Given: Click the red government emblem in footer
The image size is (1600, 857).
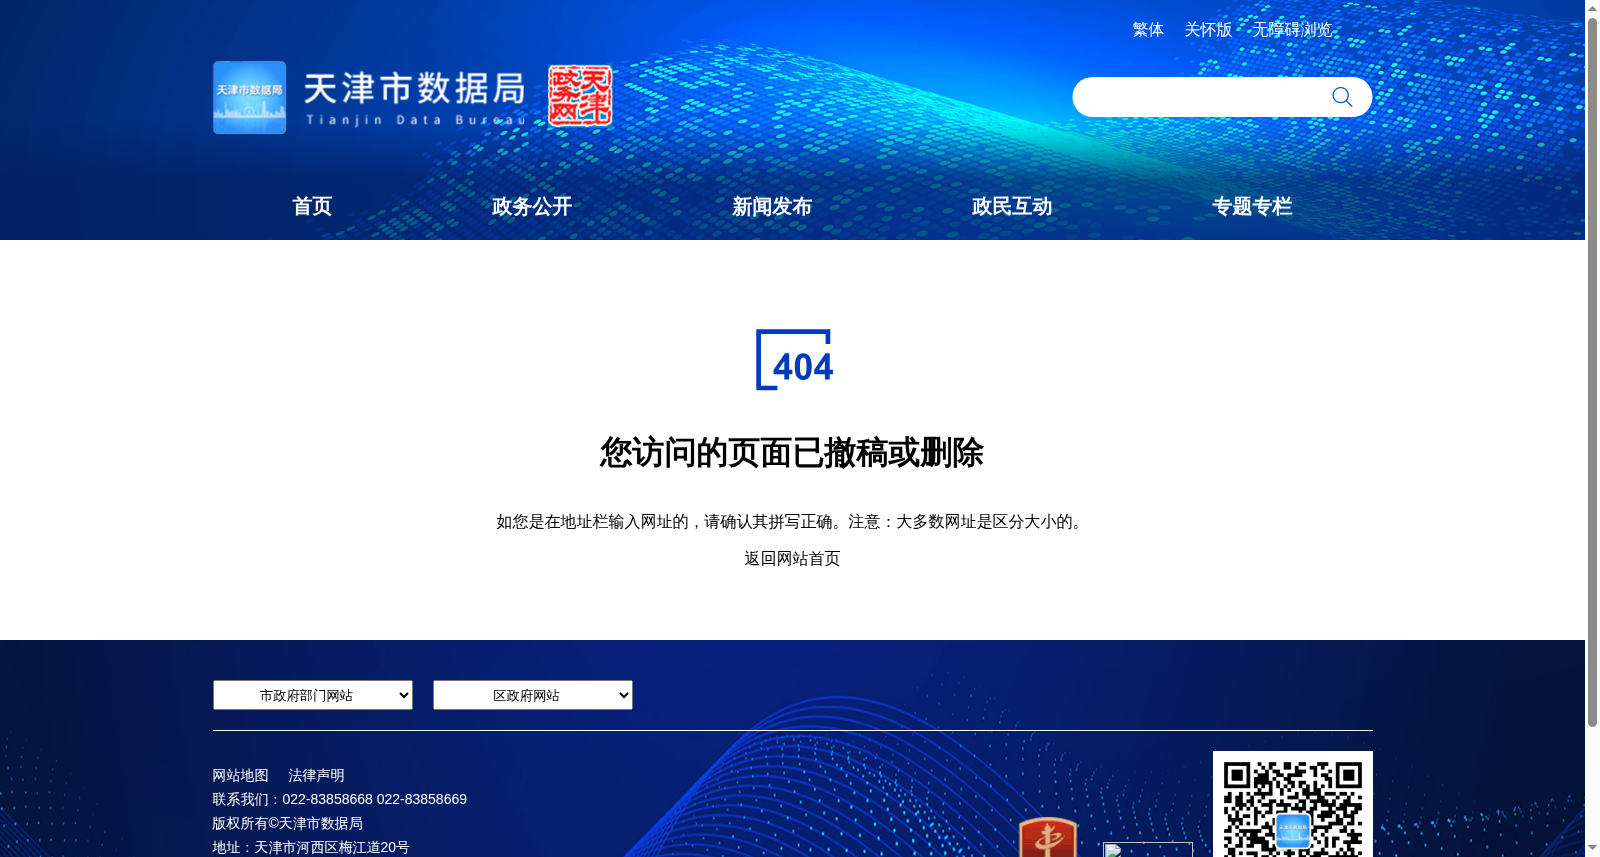Looking at the screenshot, I should pos(1048,837).
